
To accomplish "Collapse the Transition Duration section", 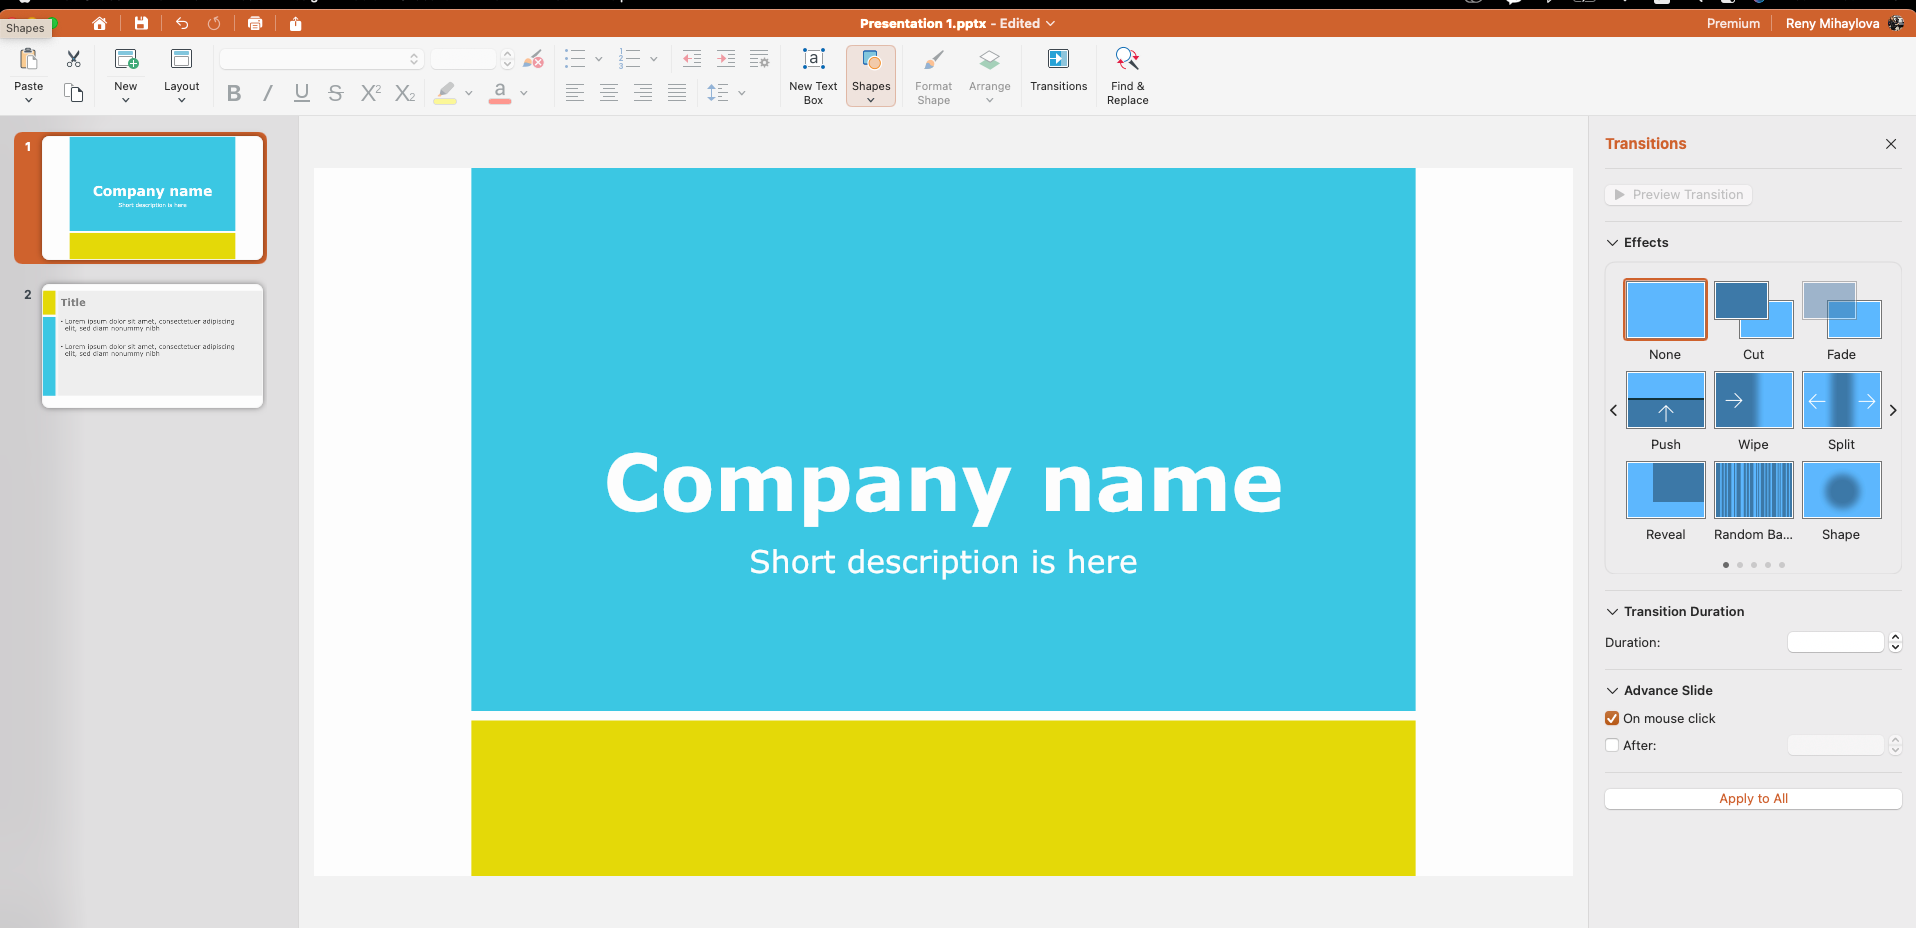I will [1612, 611].
